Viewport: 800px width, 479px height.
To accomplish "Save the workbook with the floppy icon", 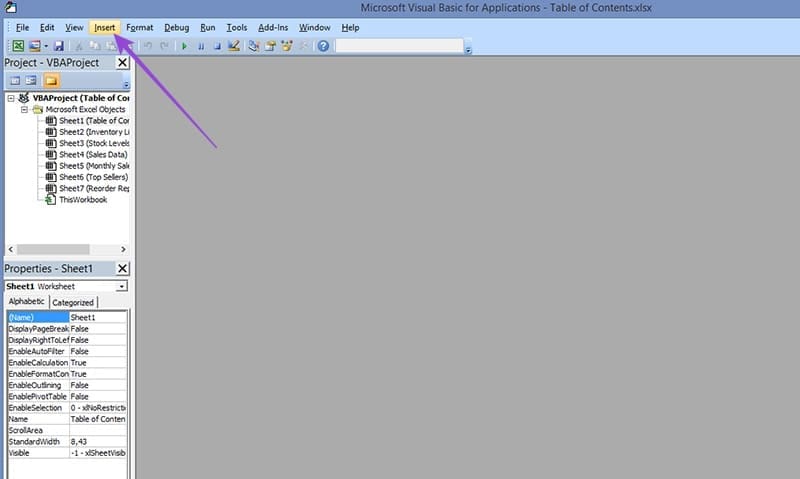I will coord(59,46).
